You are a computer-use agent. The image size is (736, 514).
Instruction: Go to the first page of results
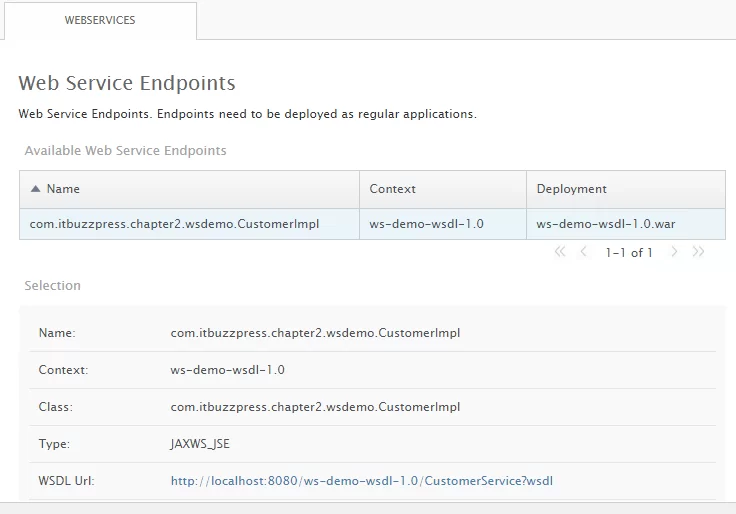[560, 252]
